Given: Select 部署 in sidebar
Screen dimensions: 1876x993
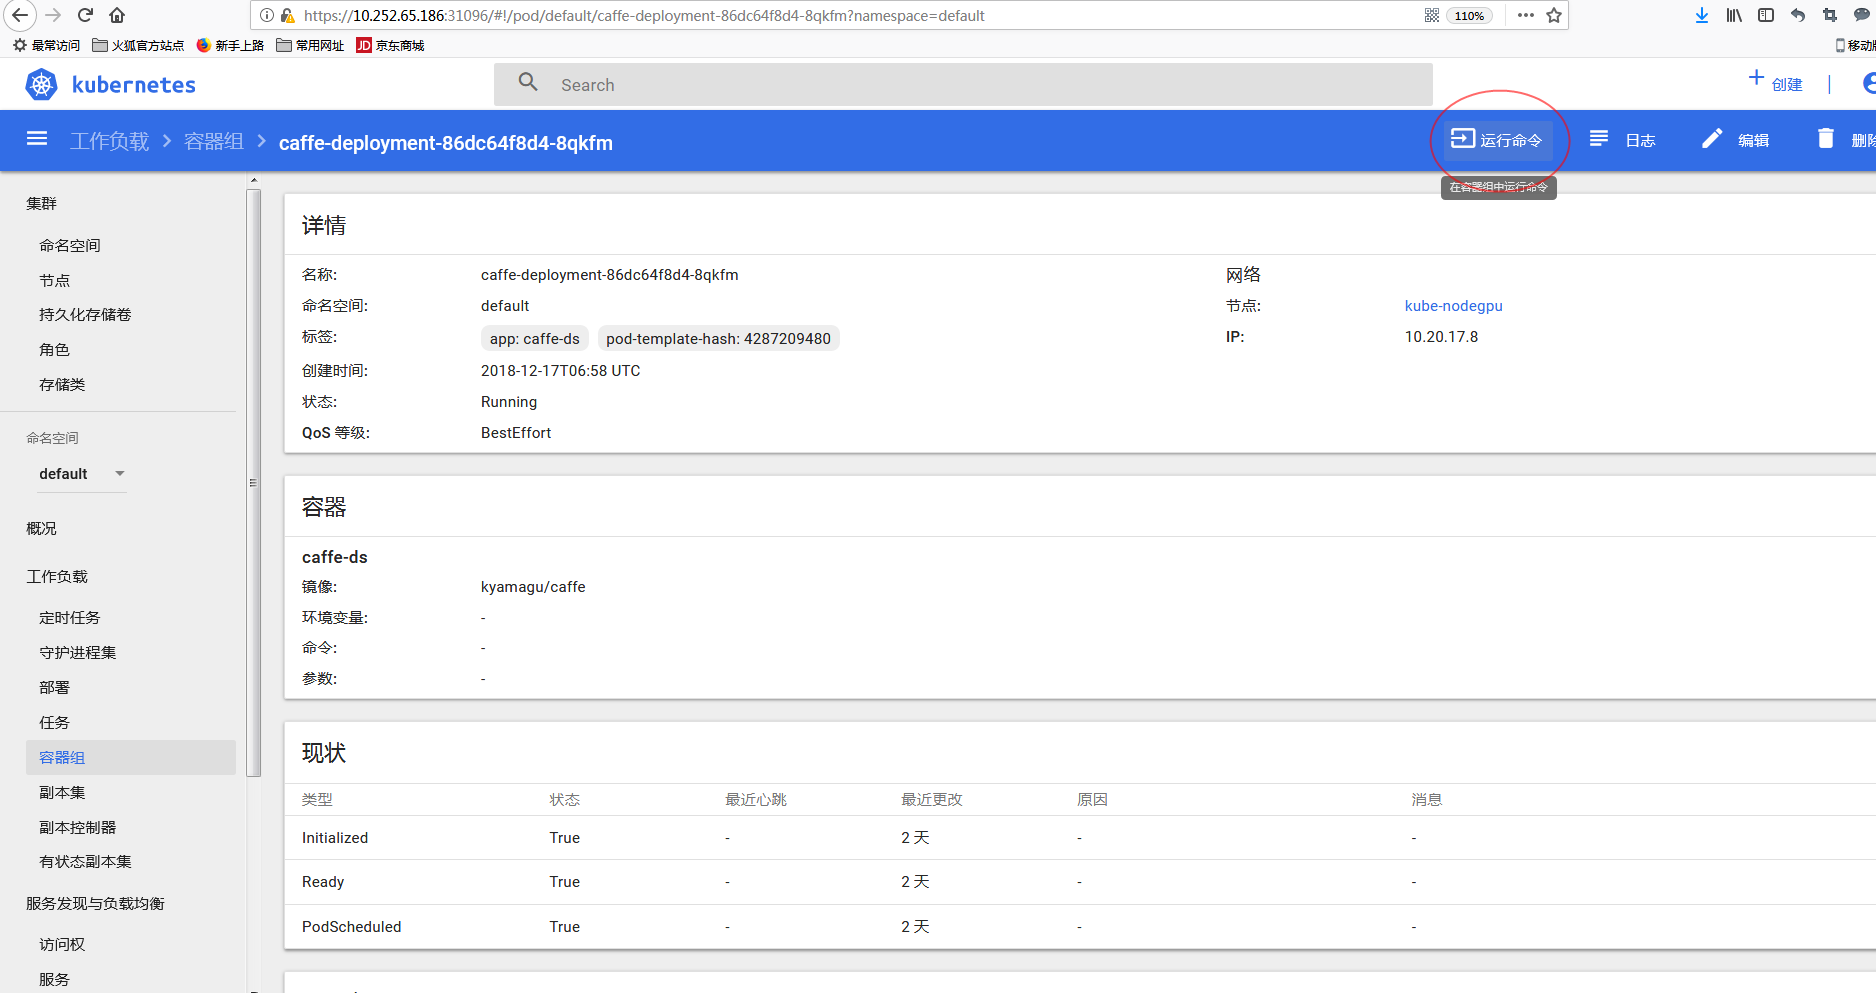Looking at the screenshot, I should pyautogui.click(x=55, y=687).
